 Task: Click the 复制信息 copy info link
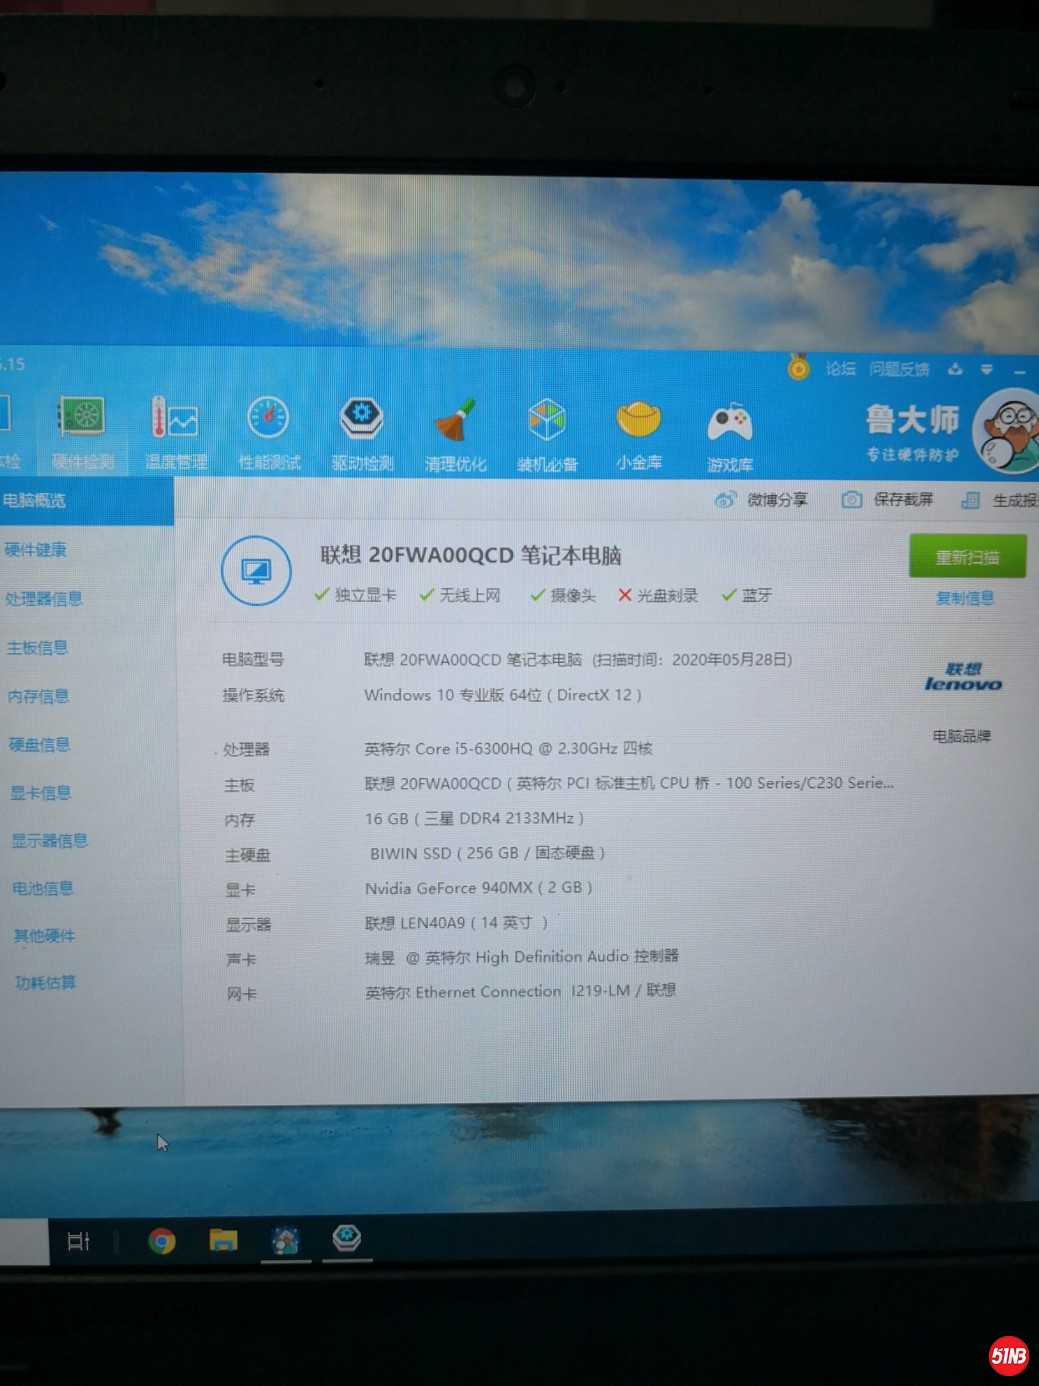tap(965, 598)
